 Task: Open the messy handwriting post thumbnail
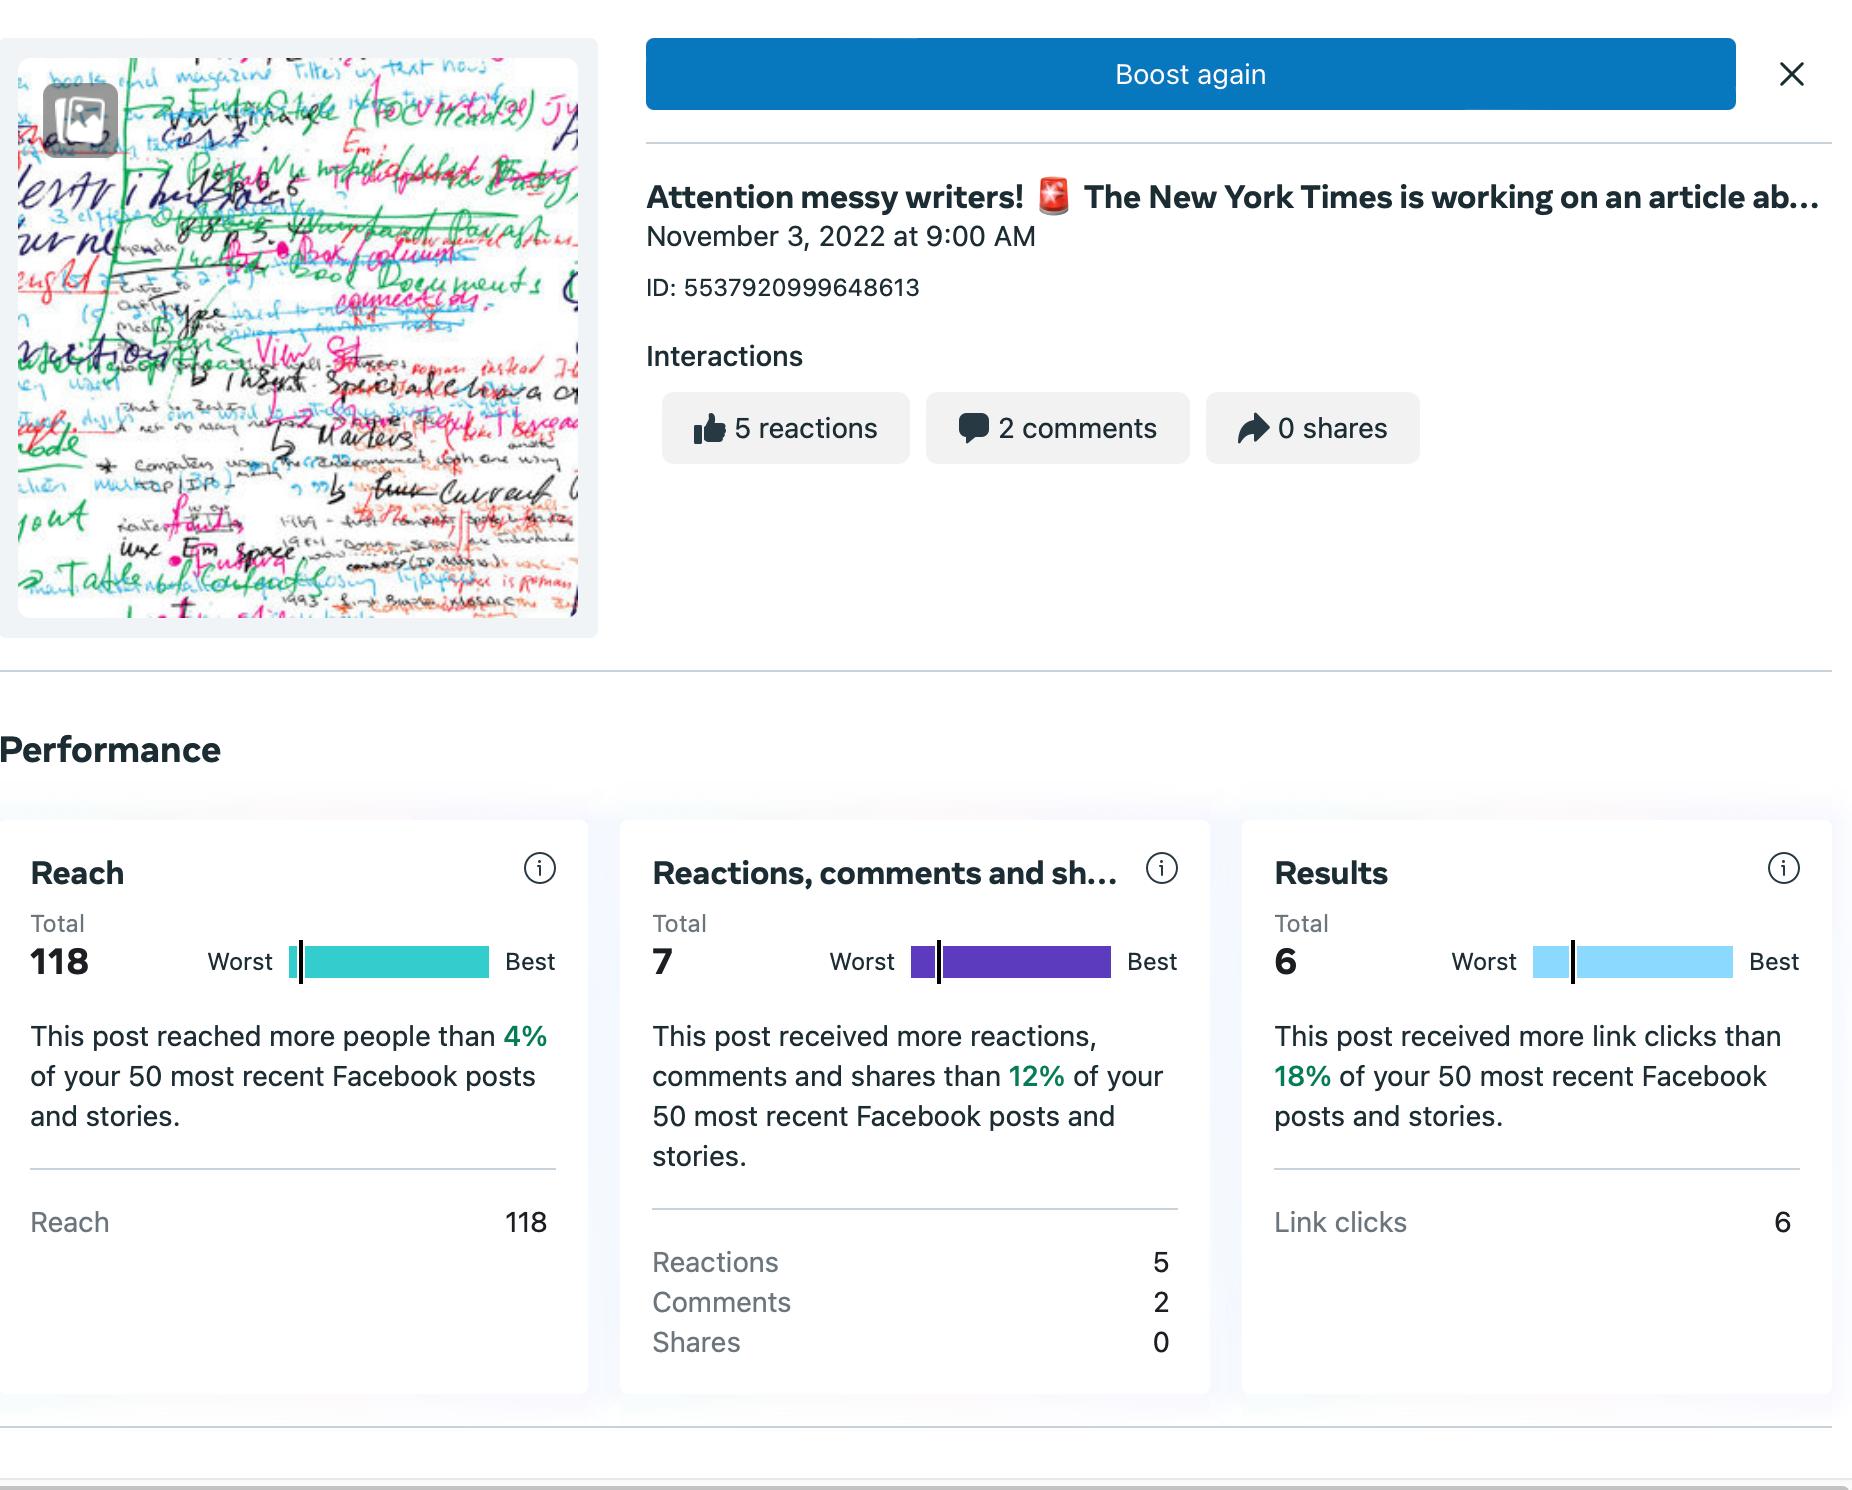(298, 338)
